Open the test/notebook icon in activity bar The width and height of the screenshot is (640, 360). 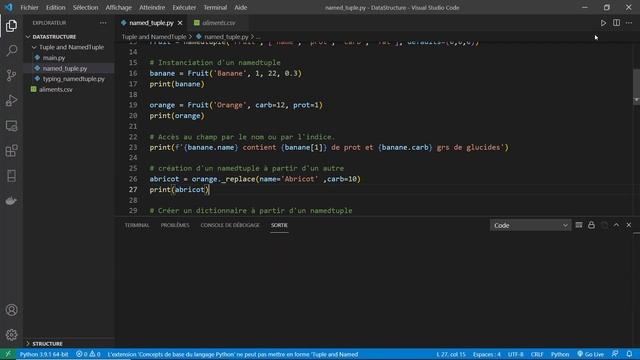point(11,176)
